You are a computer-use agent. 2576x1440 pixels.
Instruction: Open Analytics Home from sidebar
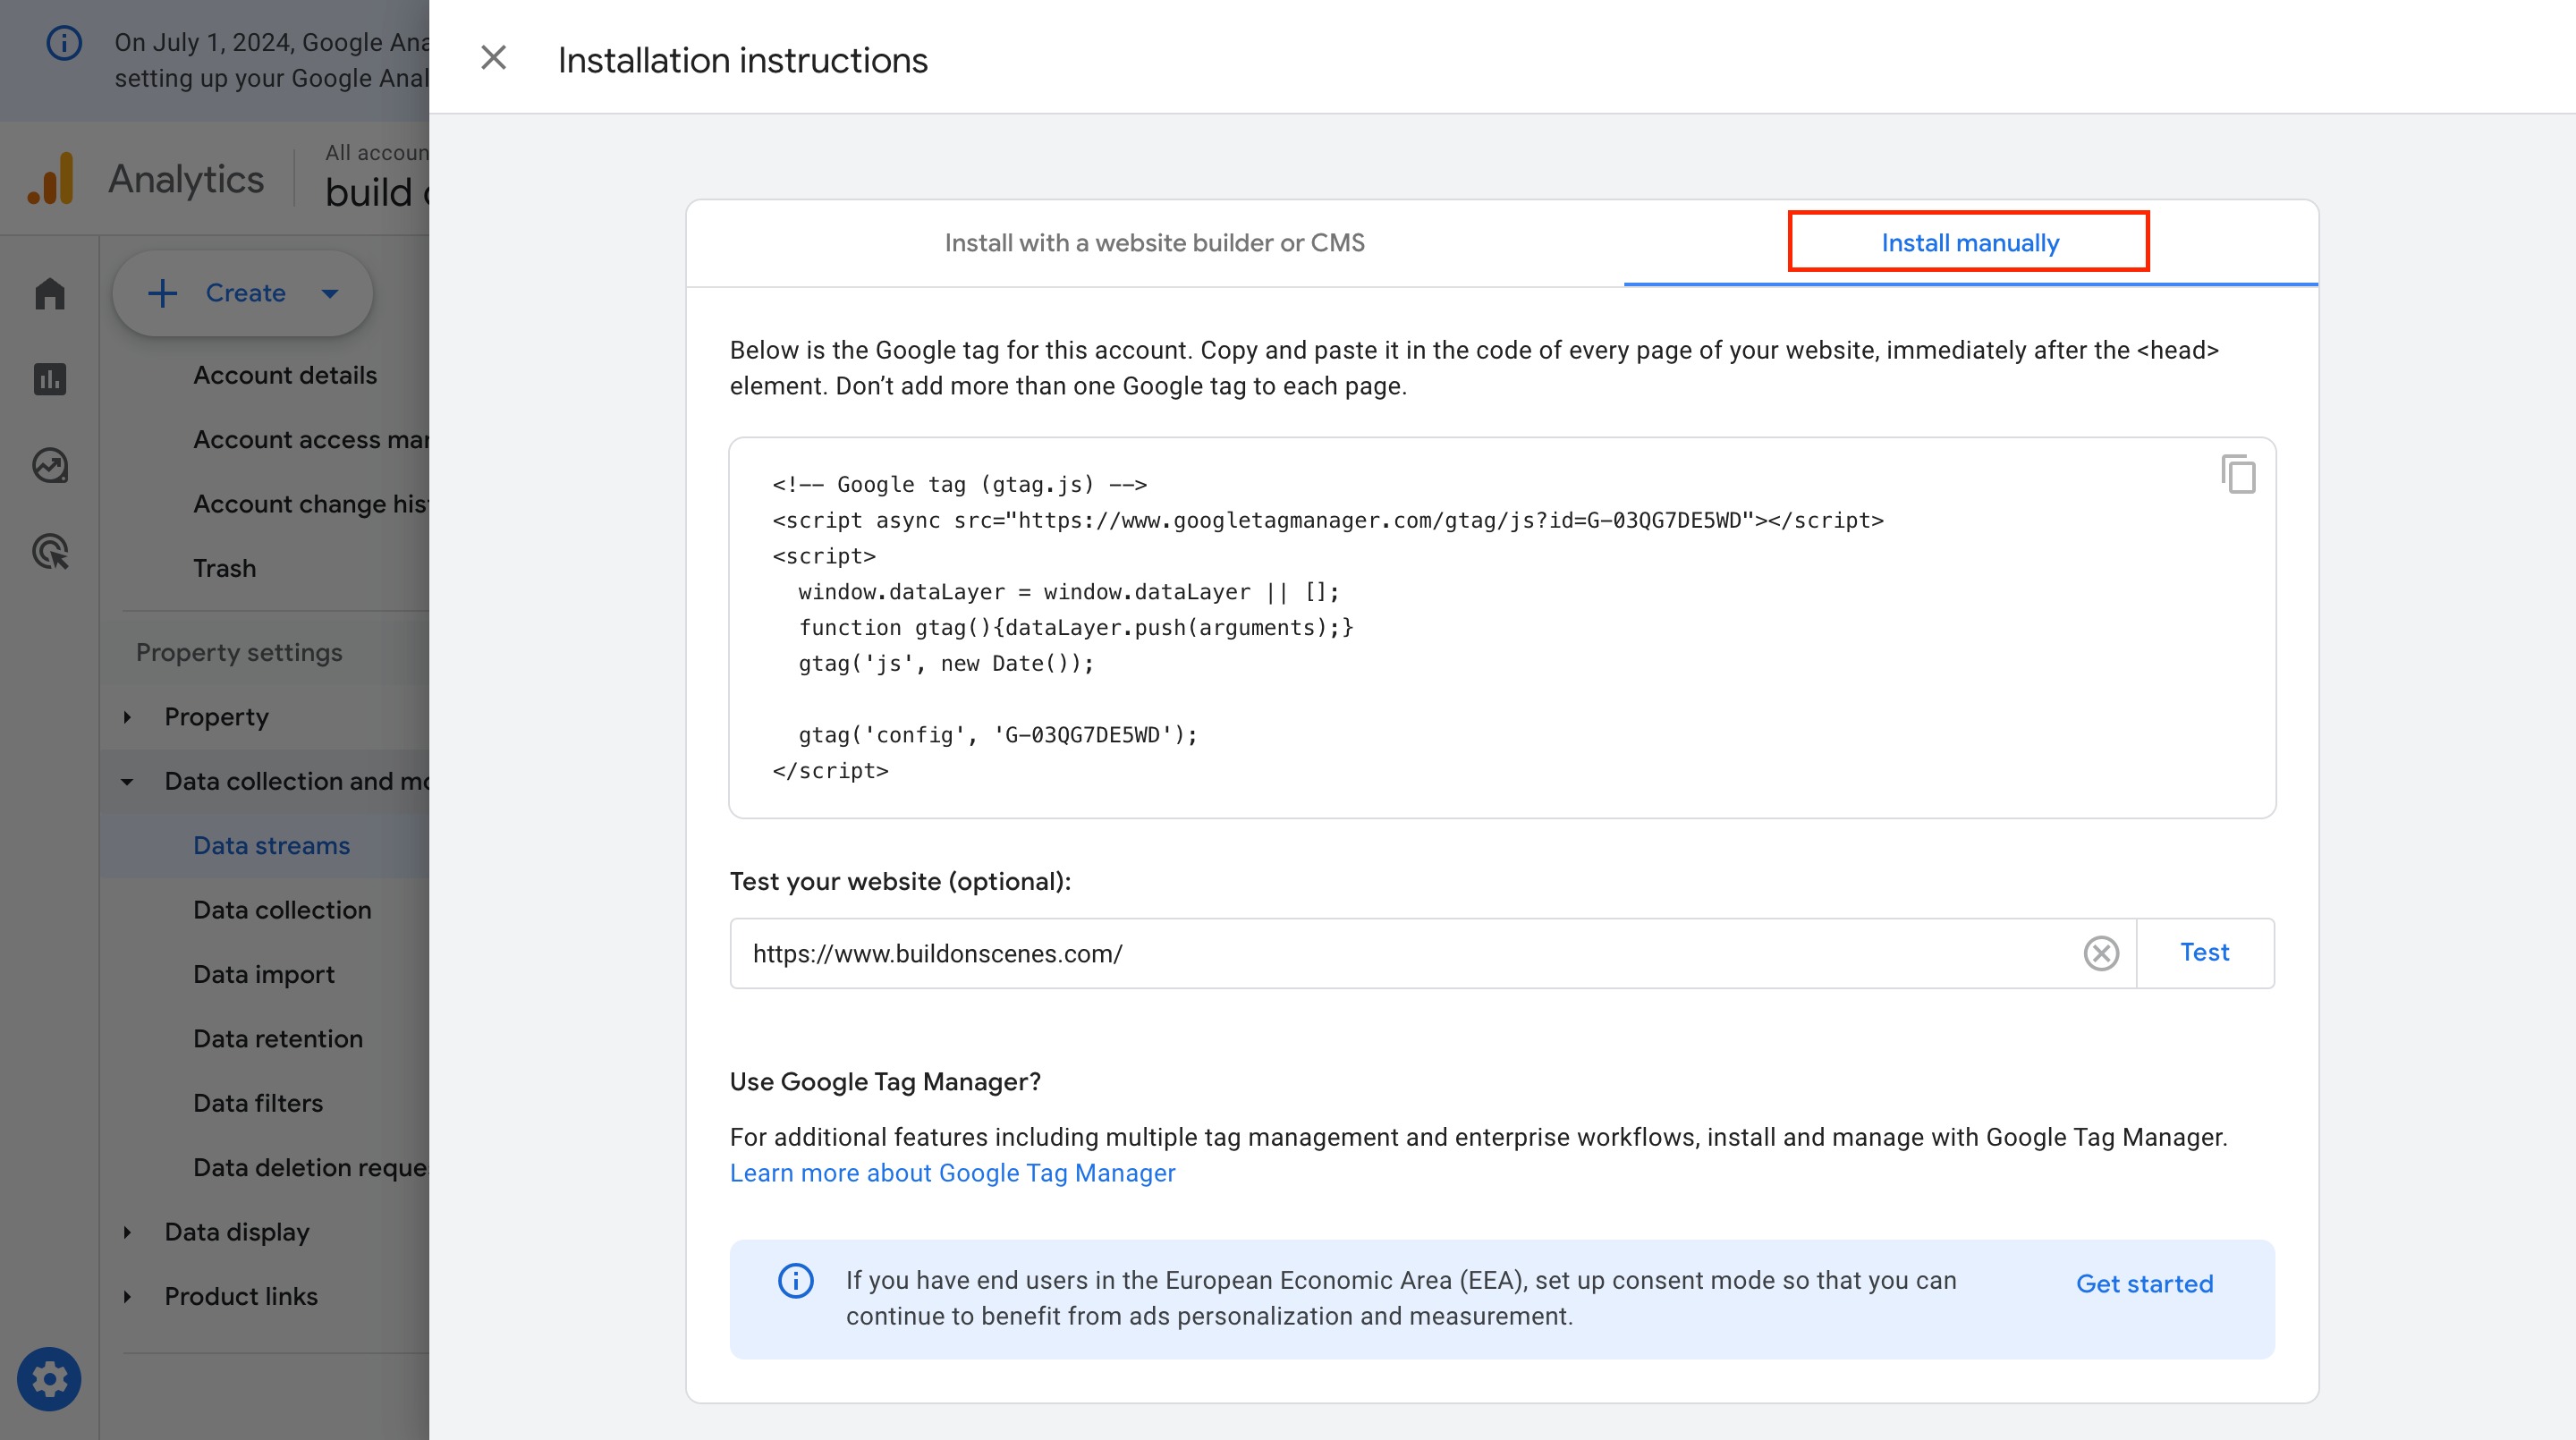pos(49,294)
